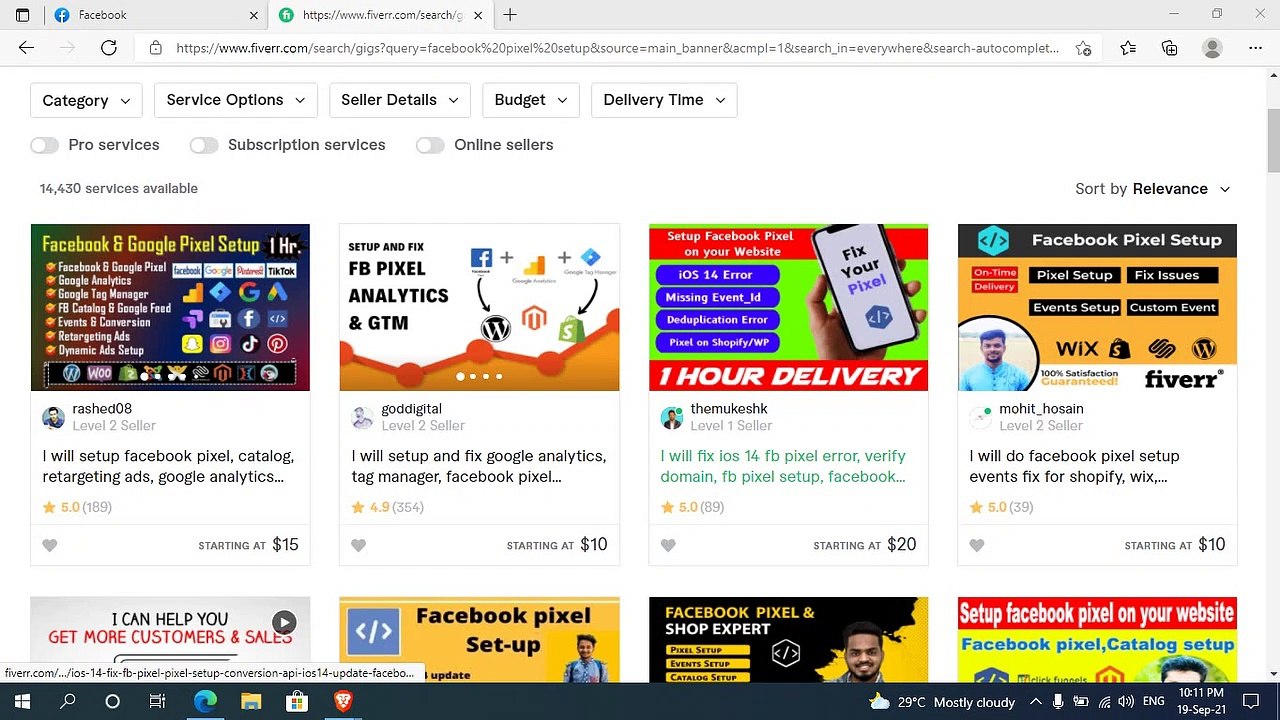Add this page to favorites
Viewport: 1280px width, 720px height.
1083,48
